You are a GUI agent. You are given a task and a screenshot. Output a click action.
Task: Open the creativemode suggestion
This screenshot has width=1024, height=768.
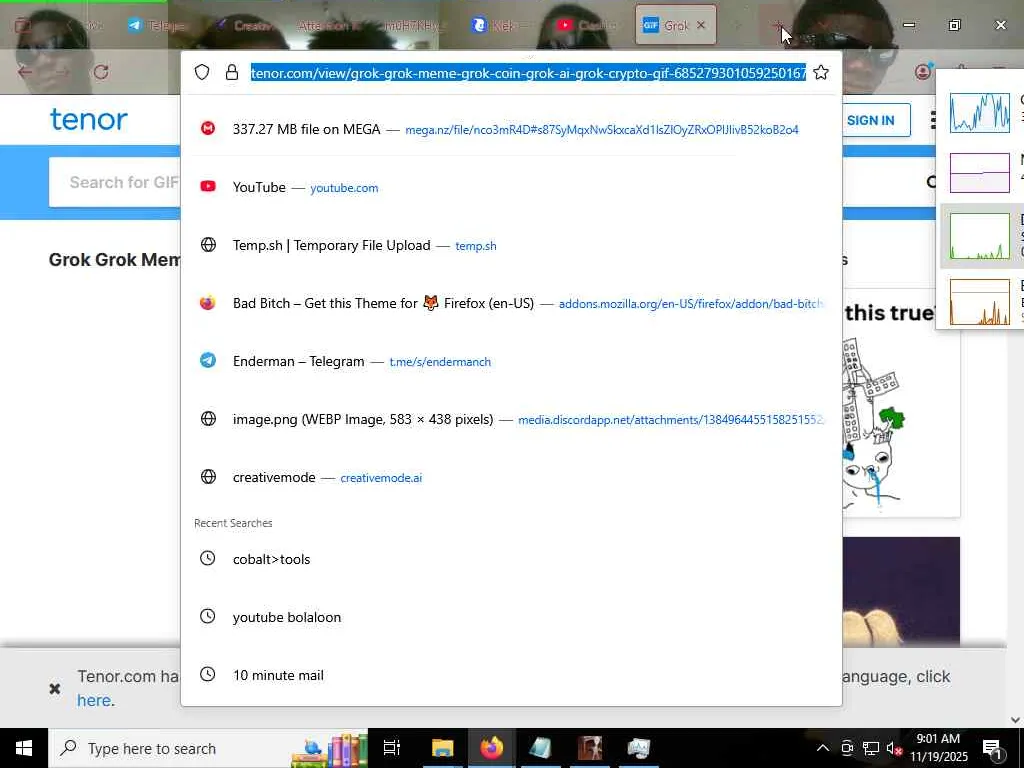[x=511, y=477]
